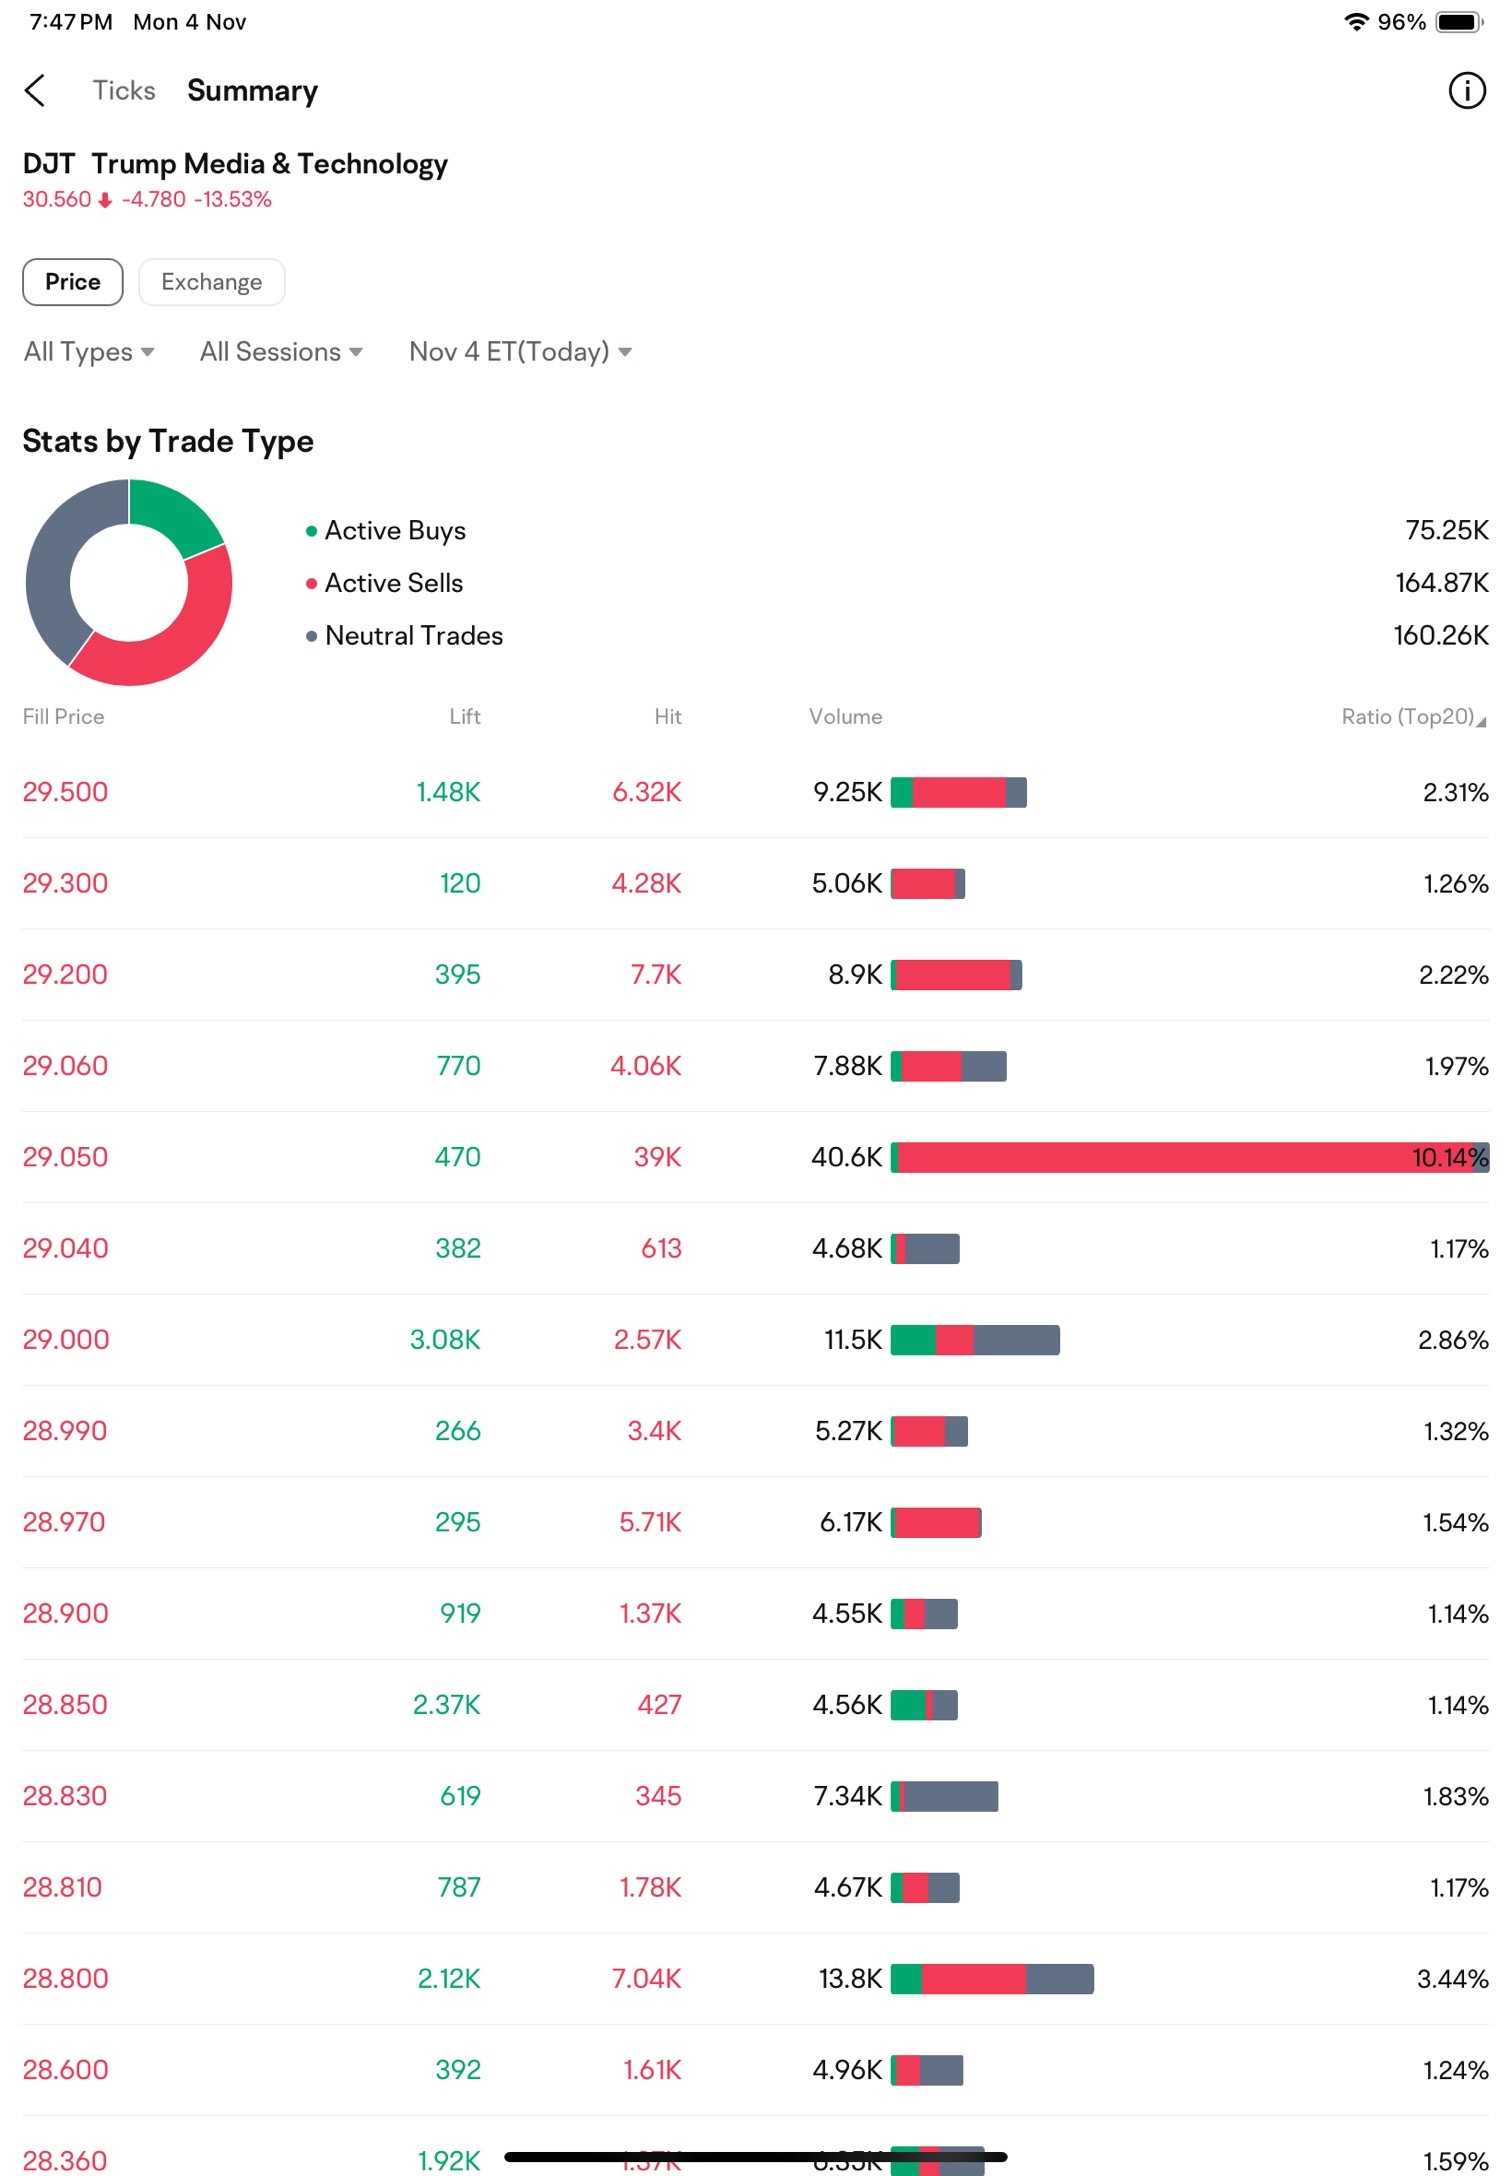Tap the 7.04K hit value

point(647,1979)
